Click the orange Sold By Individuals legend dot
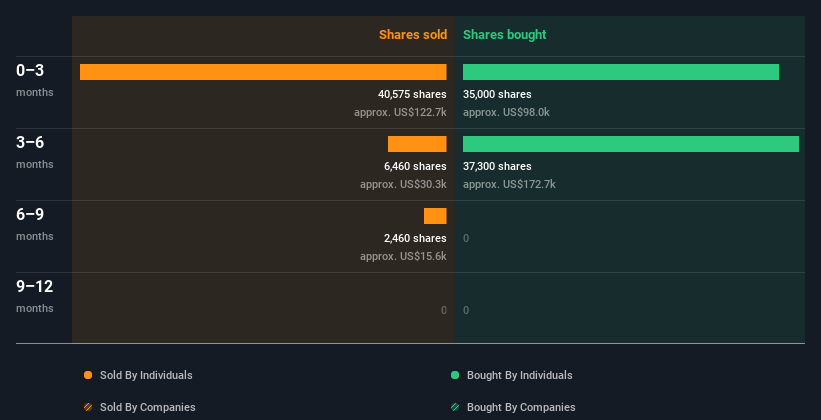The image size is (821, 420). (x=88, y=375)
